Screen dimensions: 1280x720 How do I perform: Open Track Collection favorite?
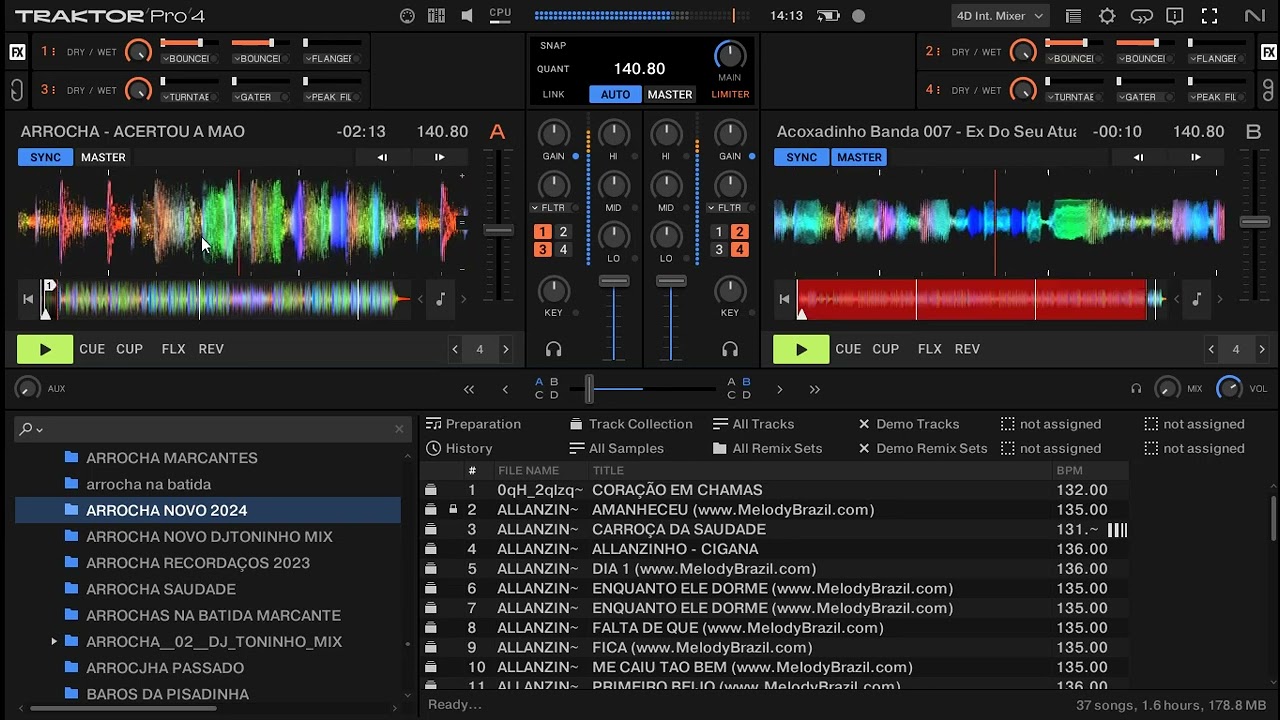631,424
